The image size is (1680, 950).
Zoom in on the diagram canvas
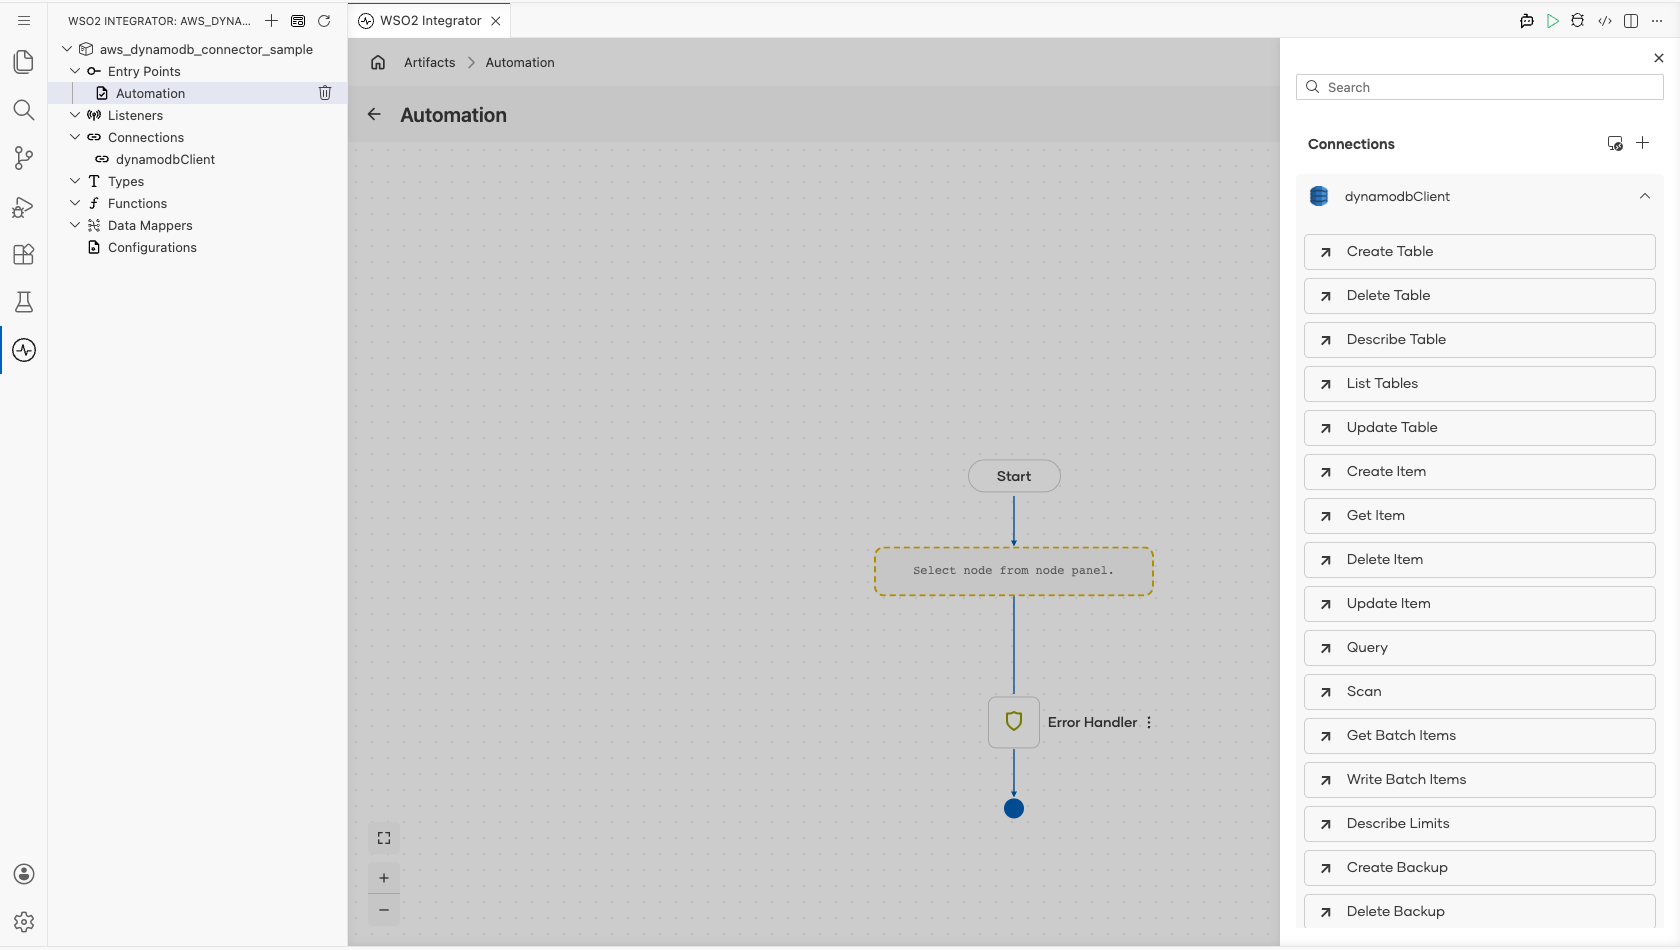coord(384,878)
